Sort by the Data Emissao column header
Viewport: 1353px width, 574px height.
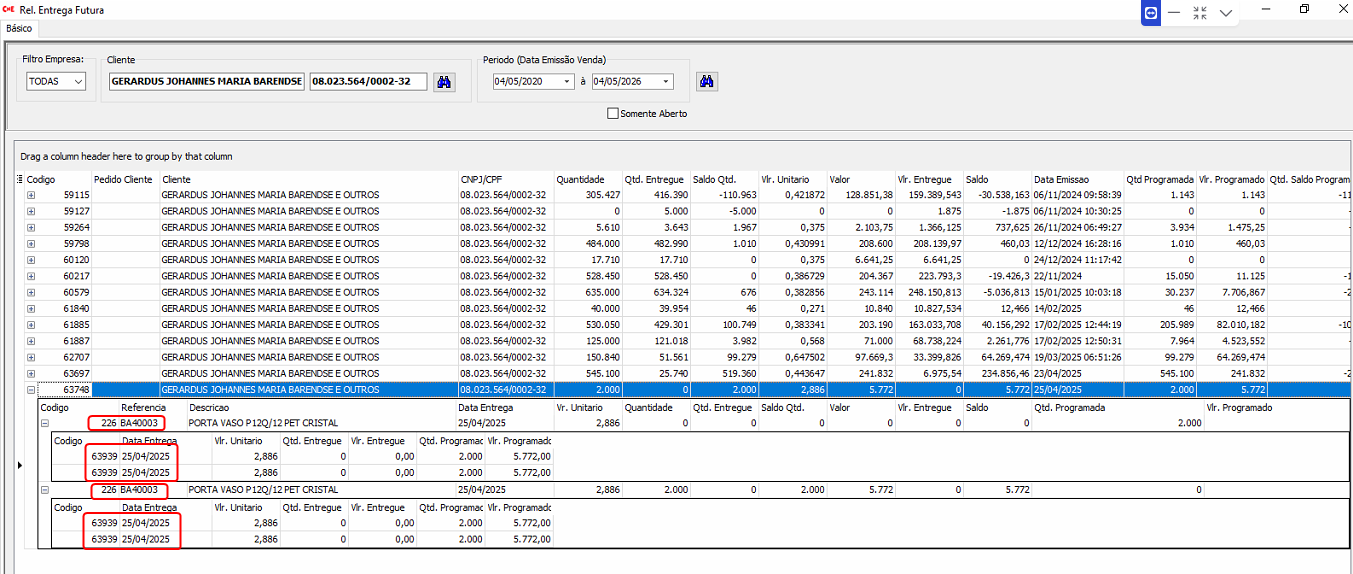1060,179
